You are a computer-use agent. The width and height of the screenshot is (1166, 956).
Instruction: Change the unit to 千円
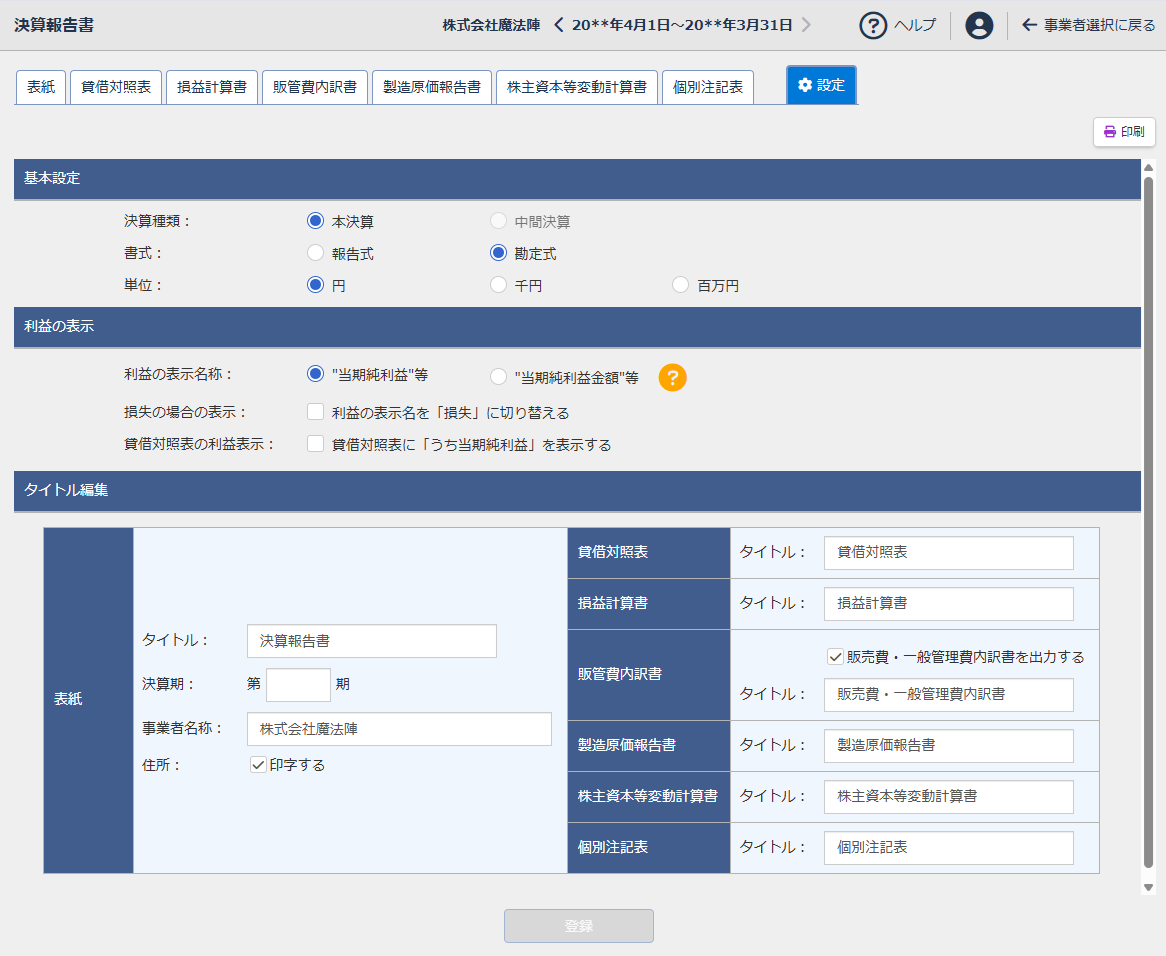(498, 284)
